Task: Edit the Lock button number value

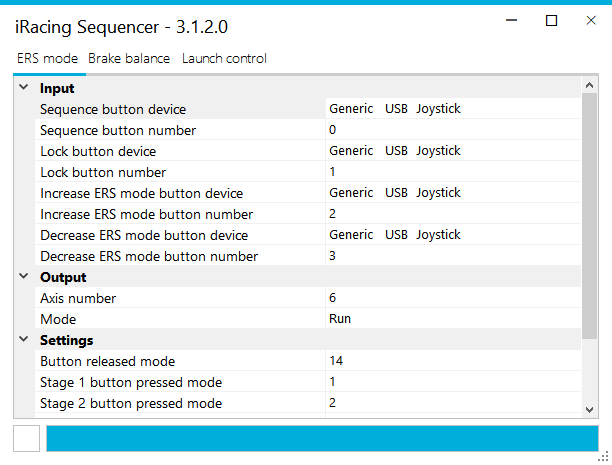Action: click(453, 172)
